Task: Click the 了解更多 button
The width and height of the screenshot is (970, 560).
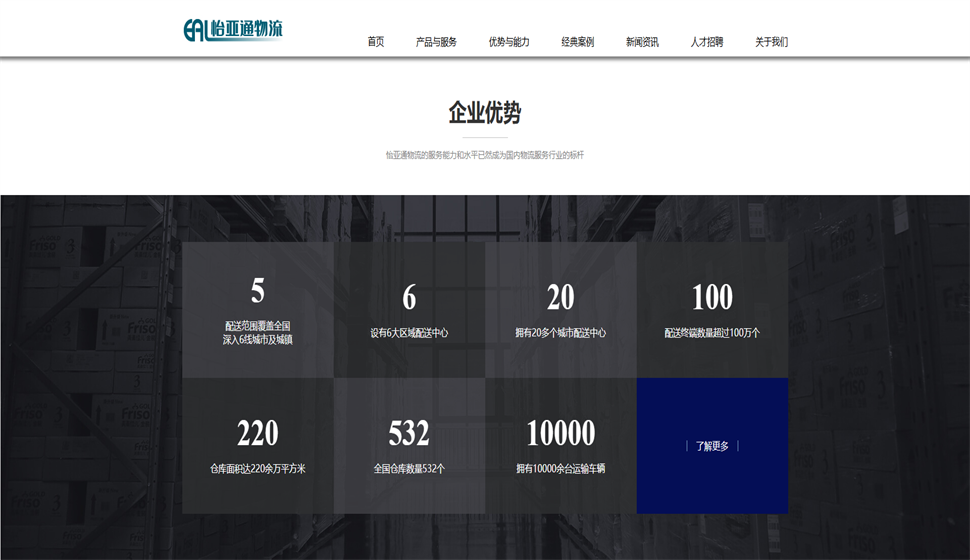Action: pos(712,446)
